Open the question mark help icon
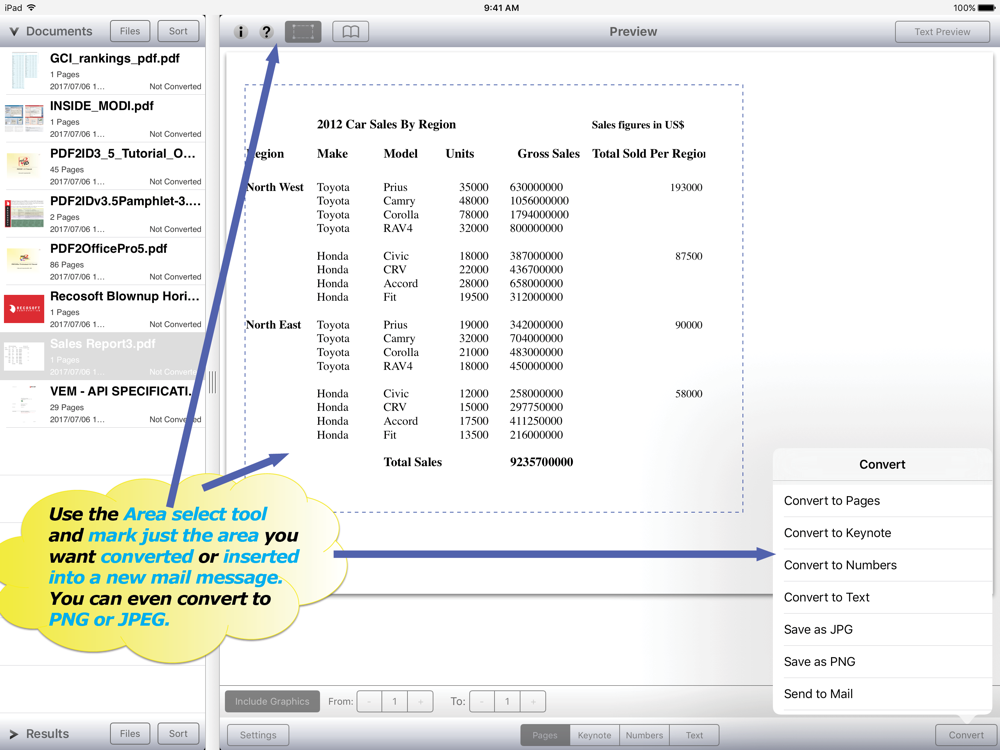Screen dimensions: 1000x750 (x=267, y=32)
